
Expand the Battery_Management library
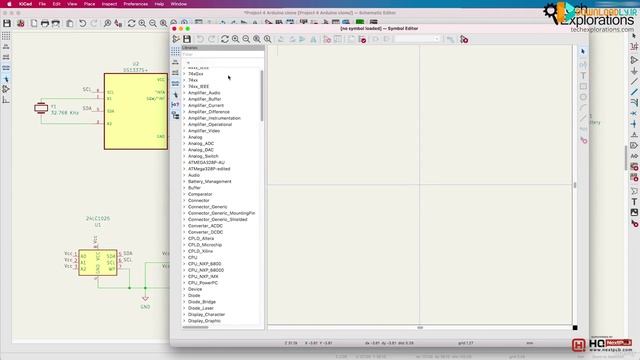184,181
